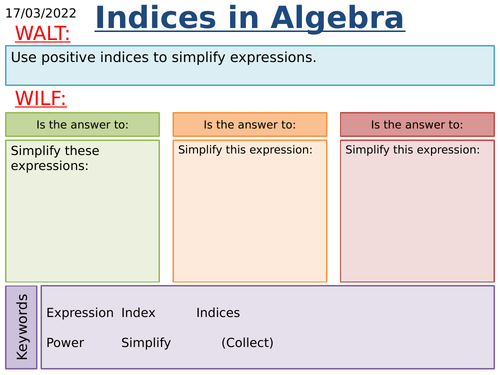500x375 pixels.
Task: Select the 'Use positive indices' sentence
Action: coord(163,57)
